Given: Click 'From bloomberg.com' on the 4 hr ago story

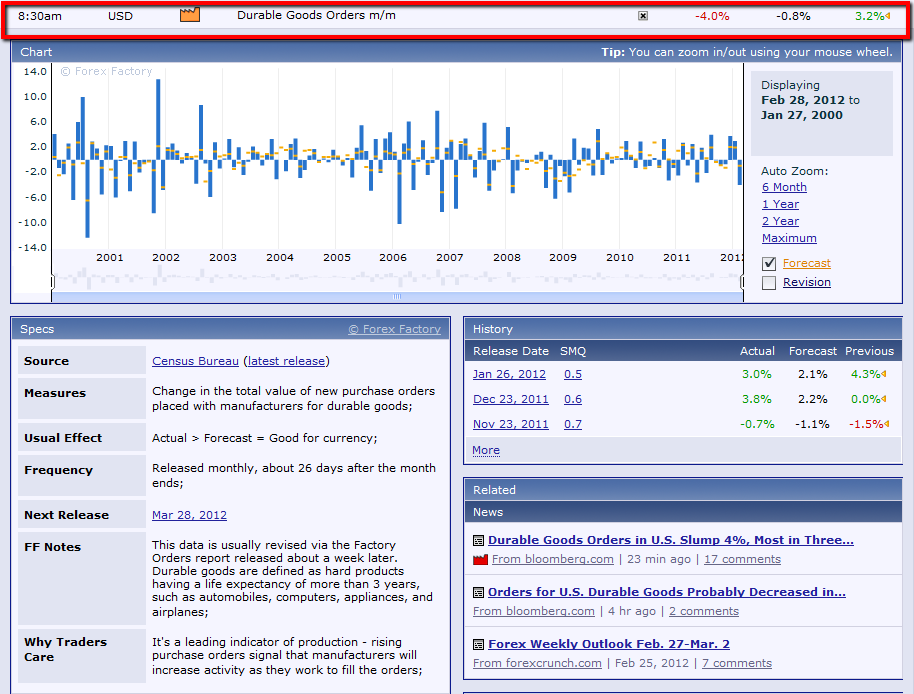Looking at the screenshot, I should [534, 611].
